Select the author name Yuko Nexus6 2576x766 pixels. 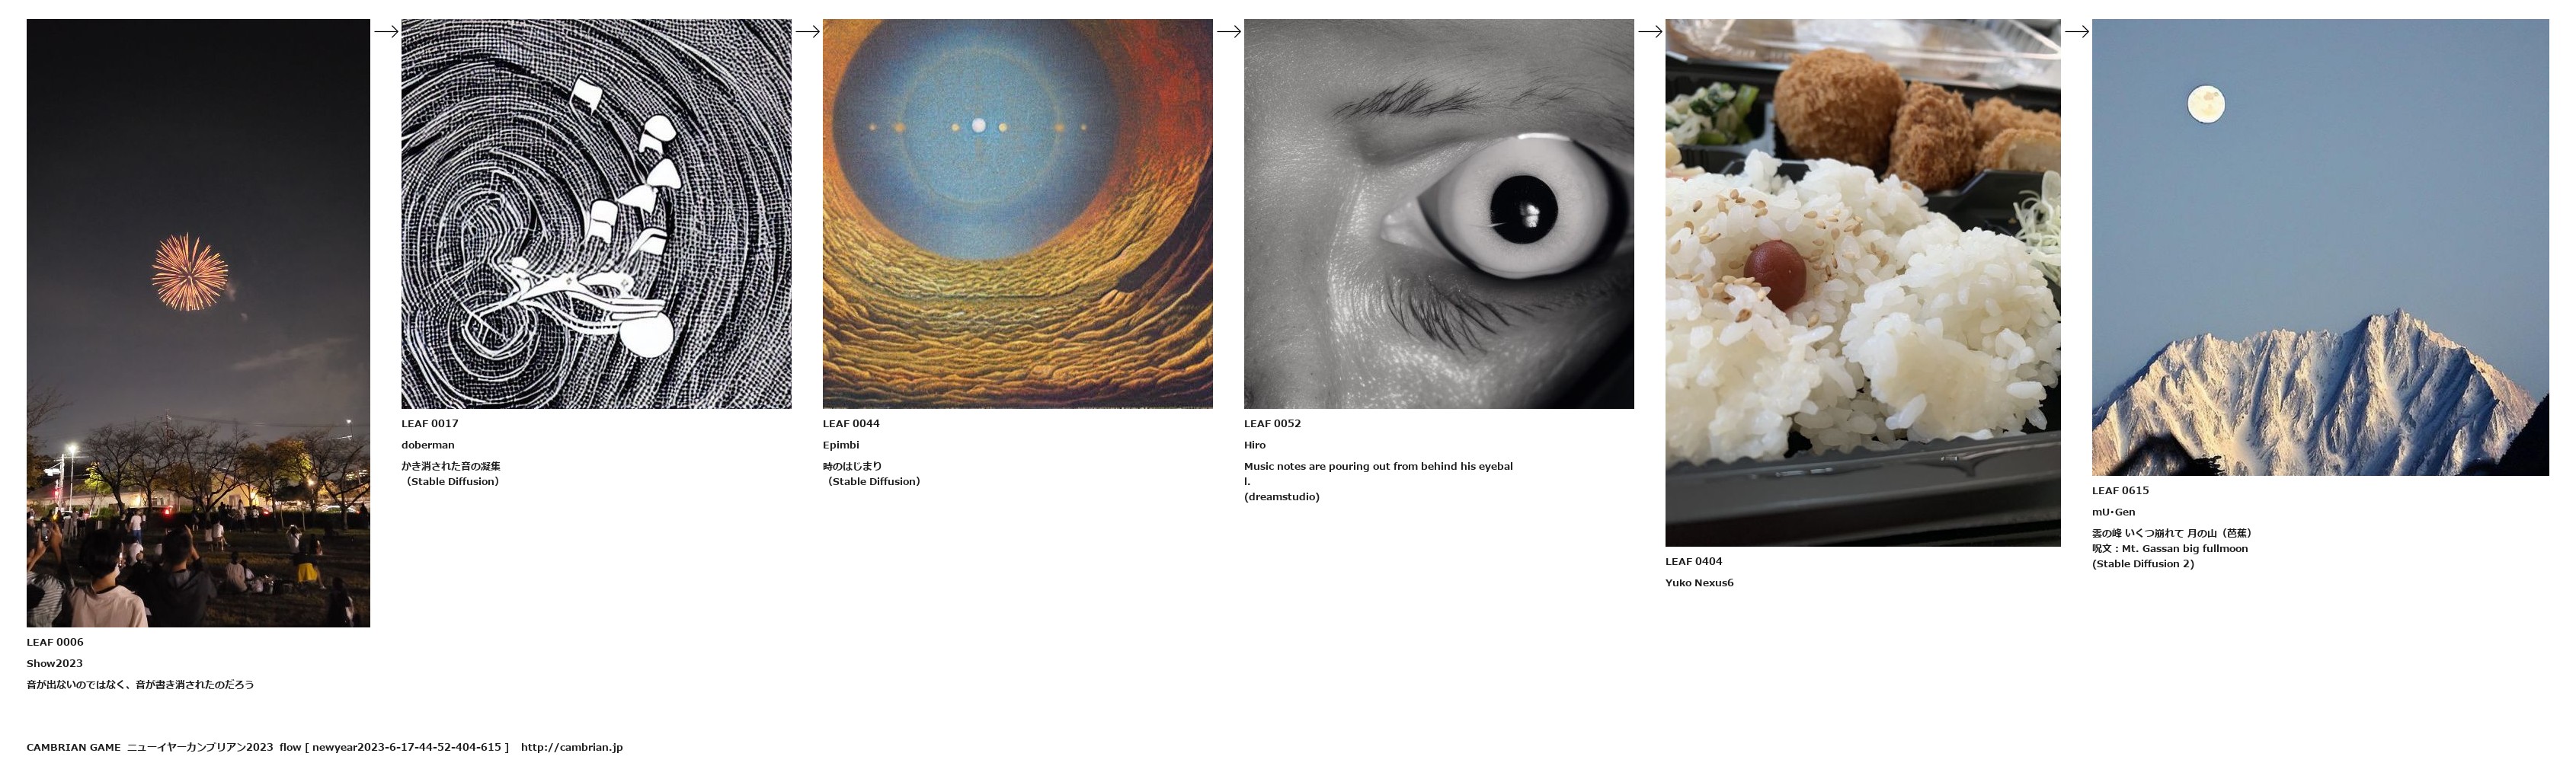coord(1699,583)
